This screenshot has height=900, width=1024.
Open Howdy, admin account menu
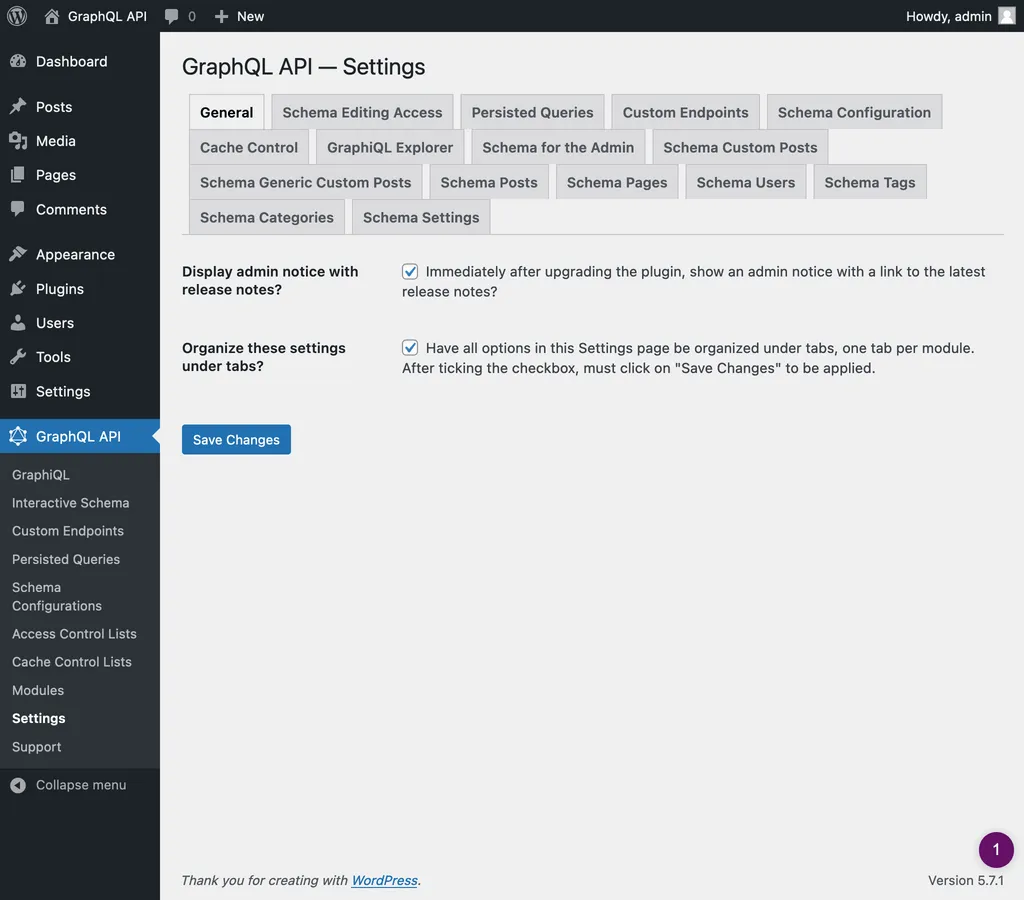pyautogui.click(x=959, y=16)
